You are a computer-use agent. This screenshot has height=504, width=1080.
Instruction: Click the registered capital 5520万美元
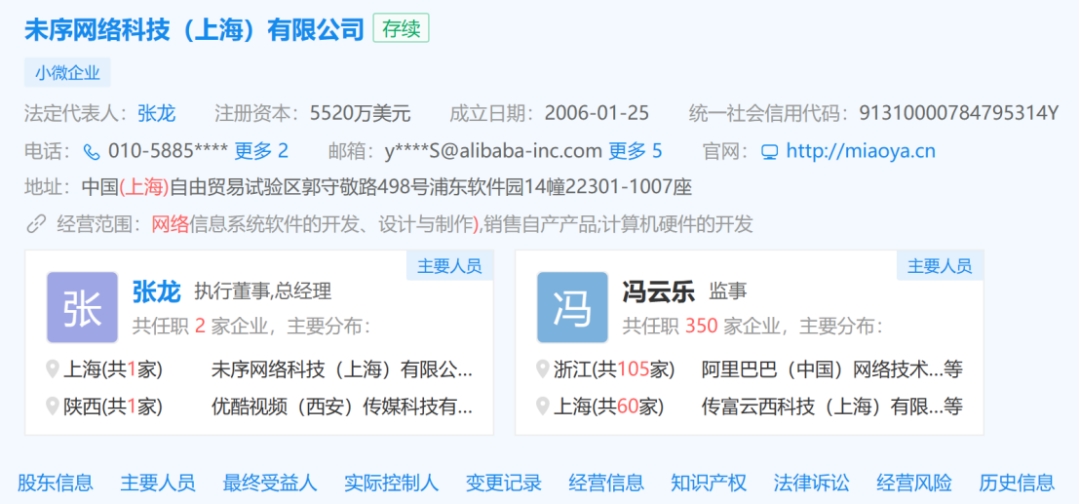[360, 113]
